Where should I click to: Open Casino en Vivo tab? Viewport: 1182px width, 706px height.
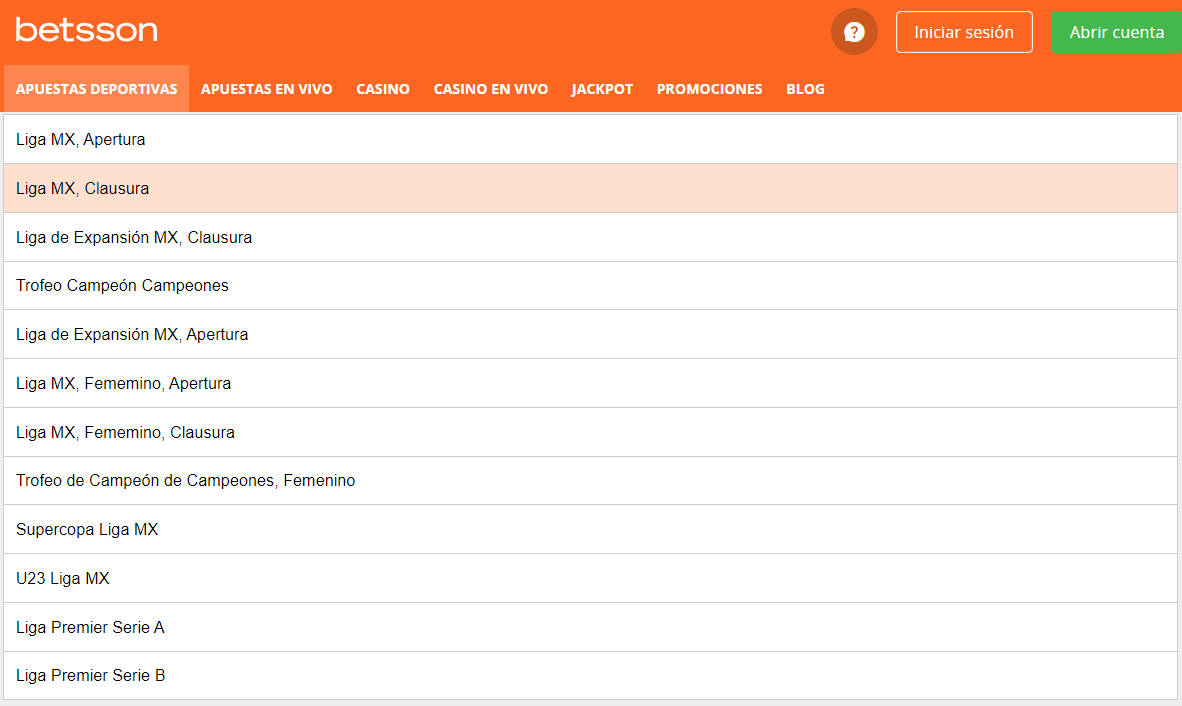[x=491, y=89]
